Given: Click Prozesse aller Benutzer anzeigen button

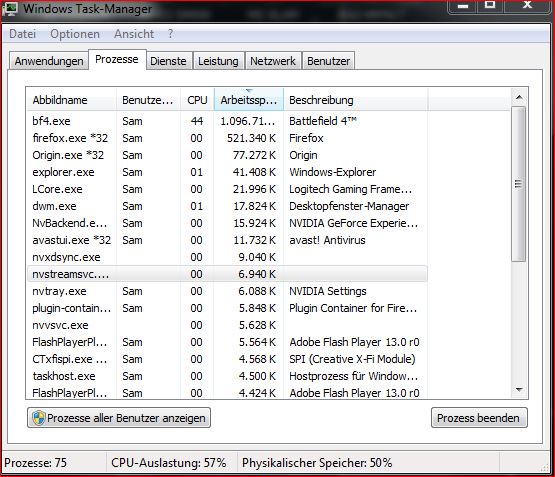Looking at the screenshot, I should 119,418.
